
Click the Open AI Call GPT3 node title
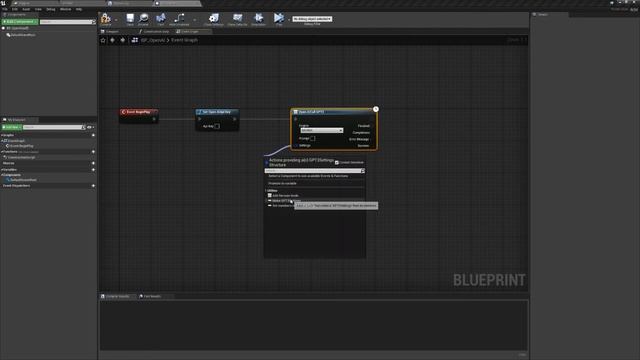click(x=311, y=112)
